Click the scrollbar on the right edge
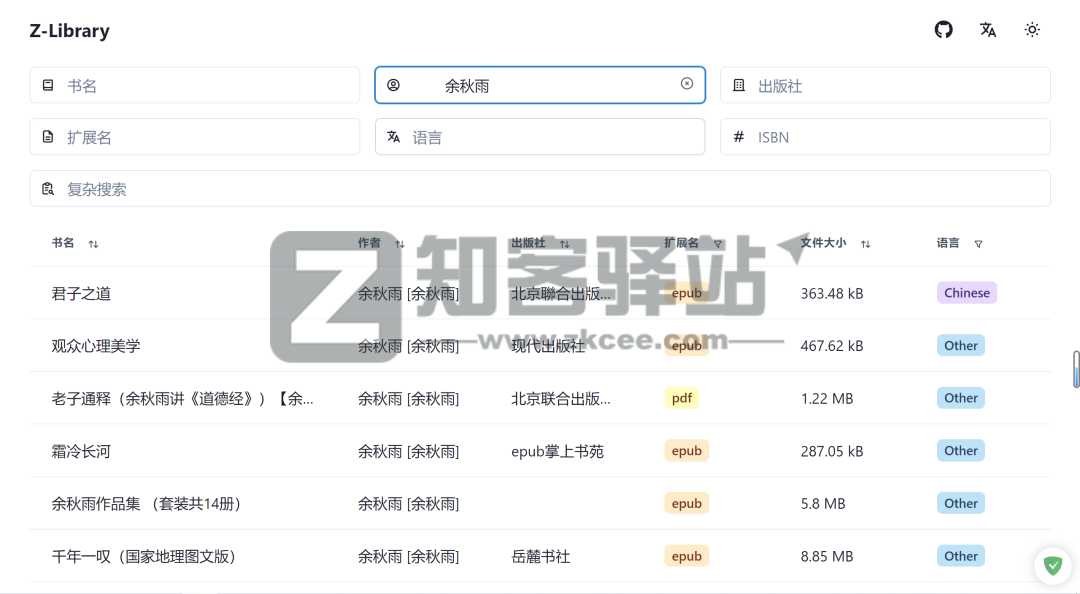Screen dimensions: 1080x594 [x=1075, y=370]
